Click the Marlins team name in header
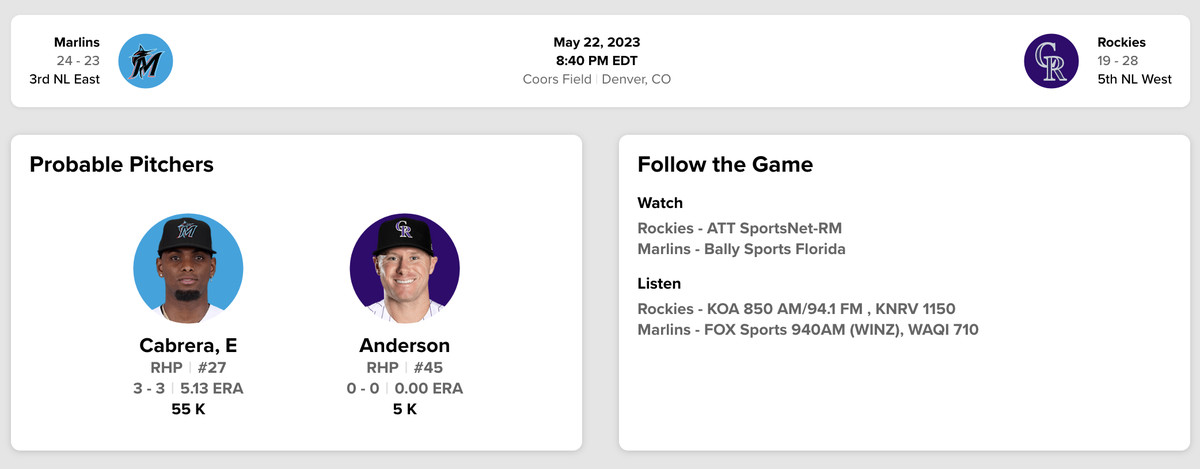This screenshot has width=1200, height=469. pyautogui.click(x=77, y=43)
